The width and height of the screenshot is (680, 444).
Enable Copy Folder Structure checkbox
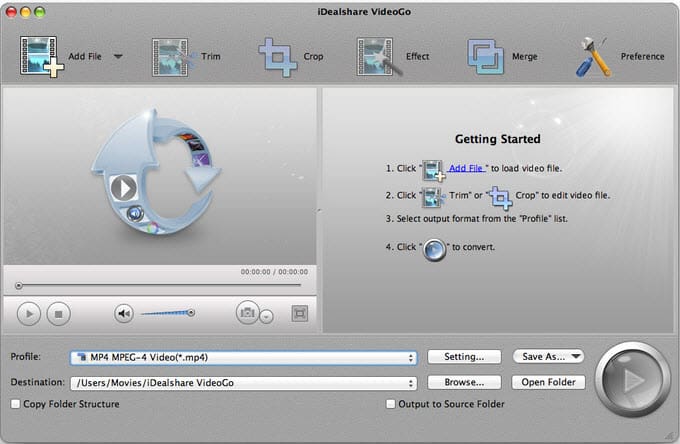(16, 404)
